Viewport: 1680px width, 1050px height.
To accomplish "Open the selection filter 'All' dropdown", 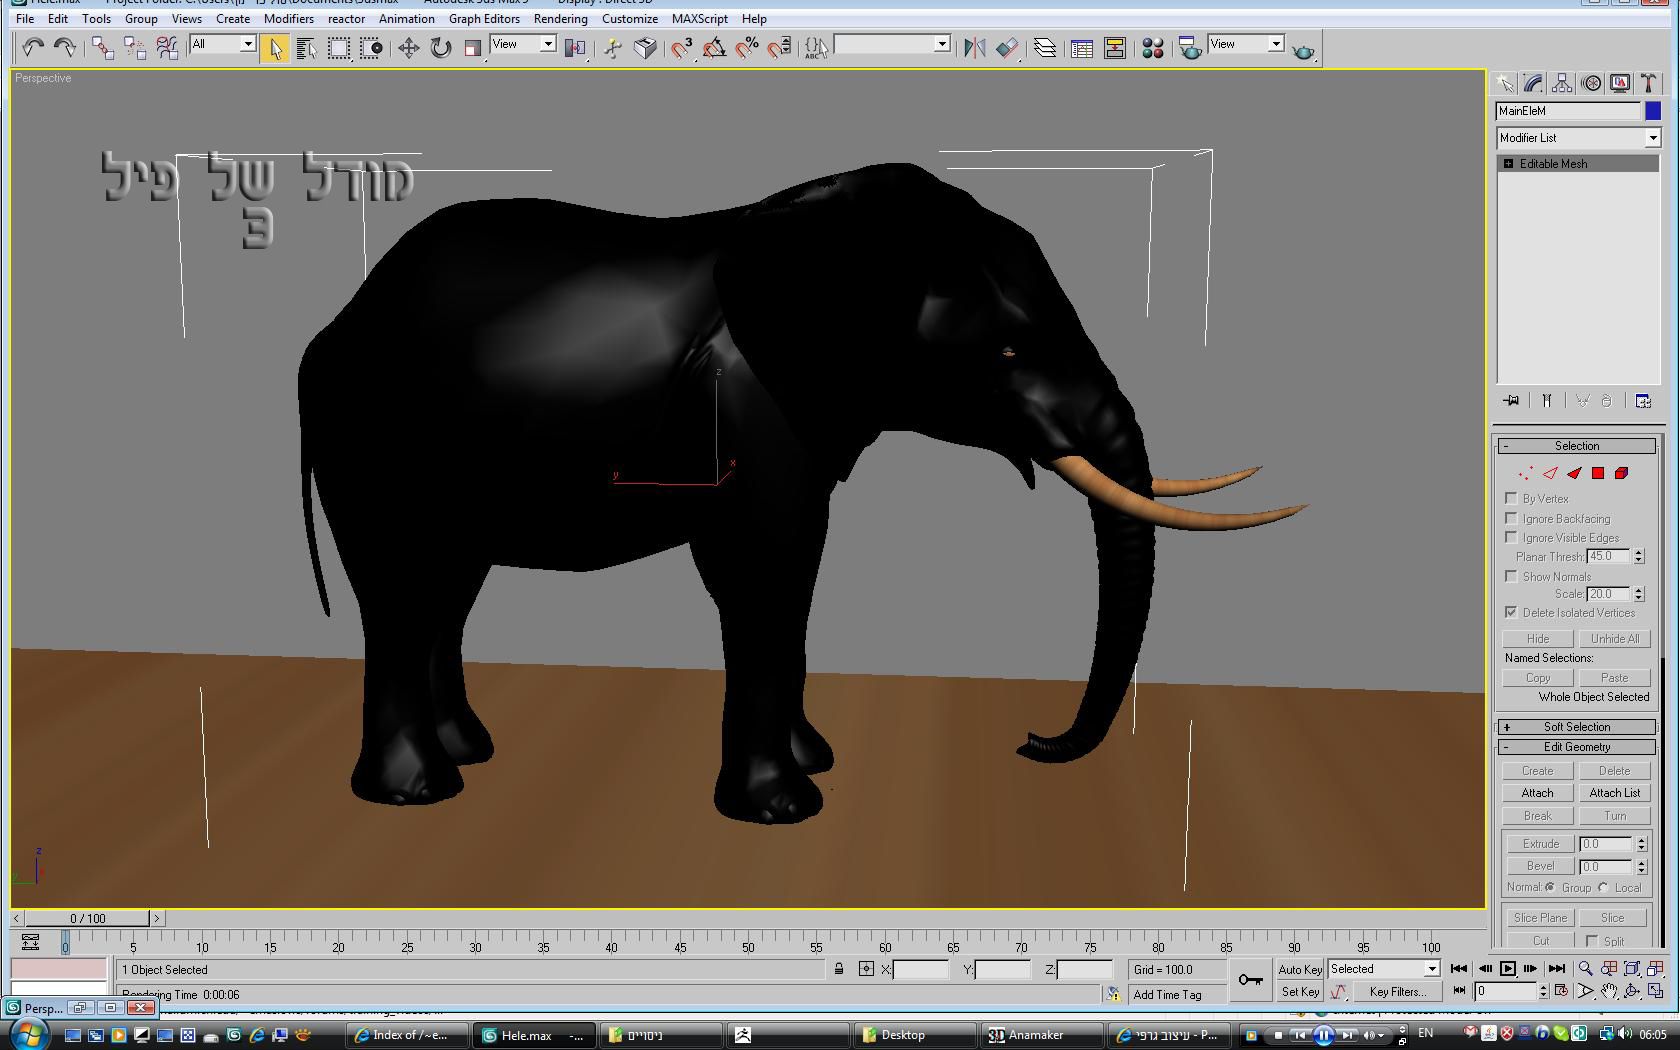I will pyautogui.click(x=248, y=44).
